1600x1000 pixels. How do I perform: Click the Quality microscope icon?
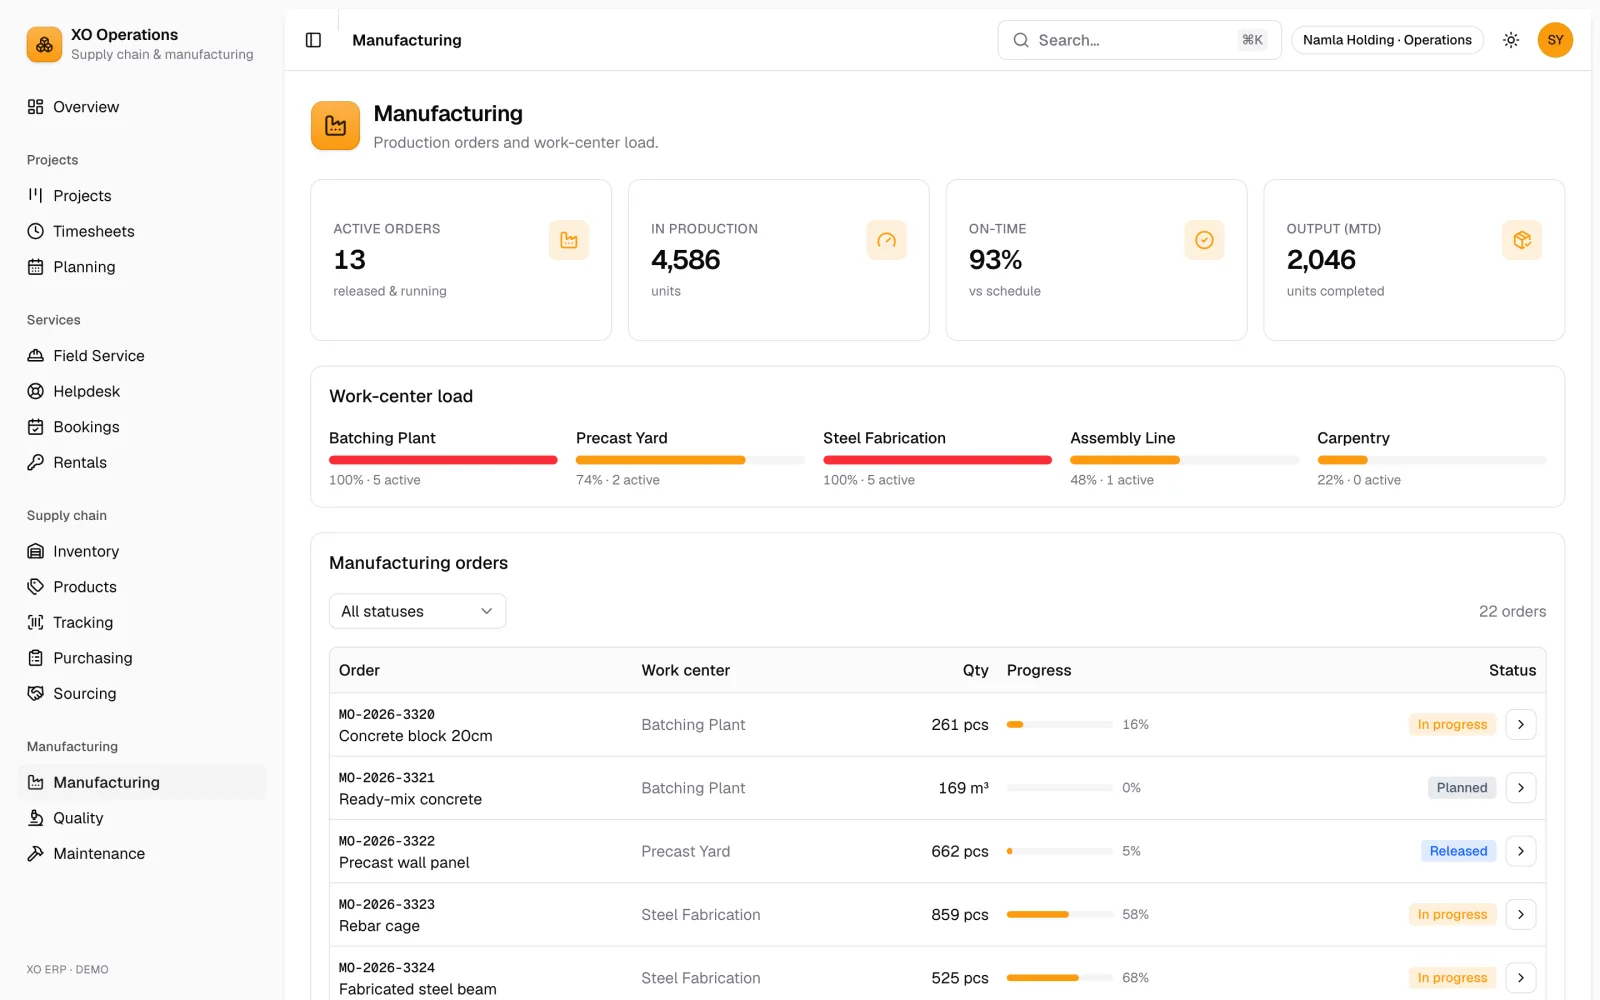(36, 818)
